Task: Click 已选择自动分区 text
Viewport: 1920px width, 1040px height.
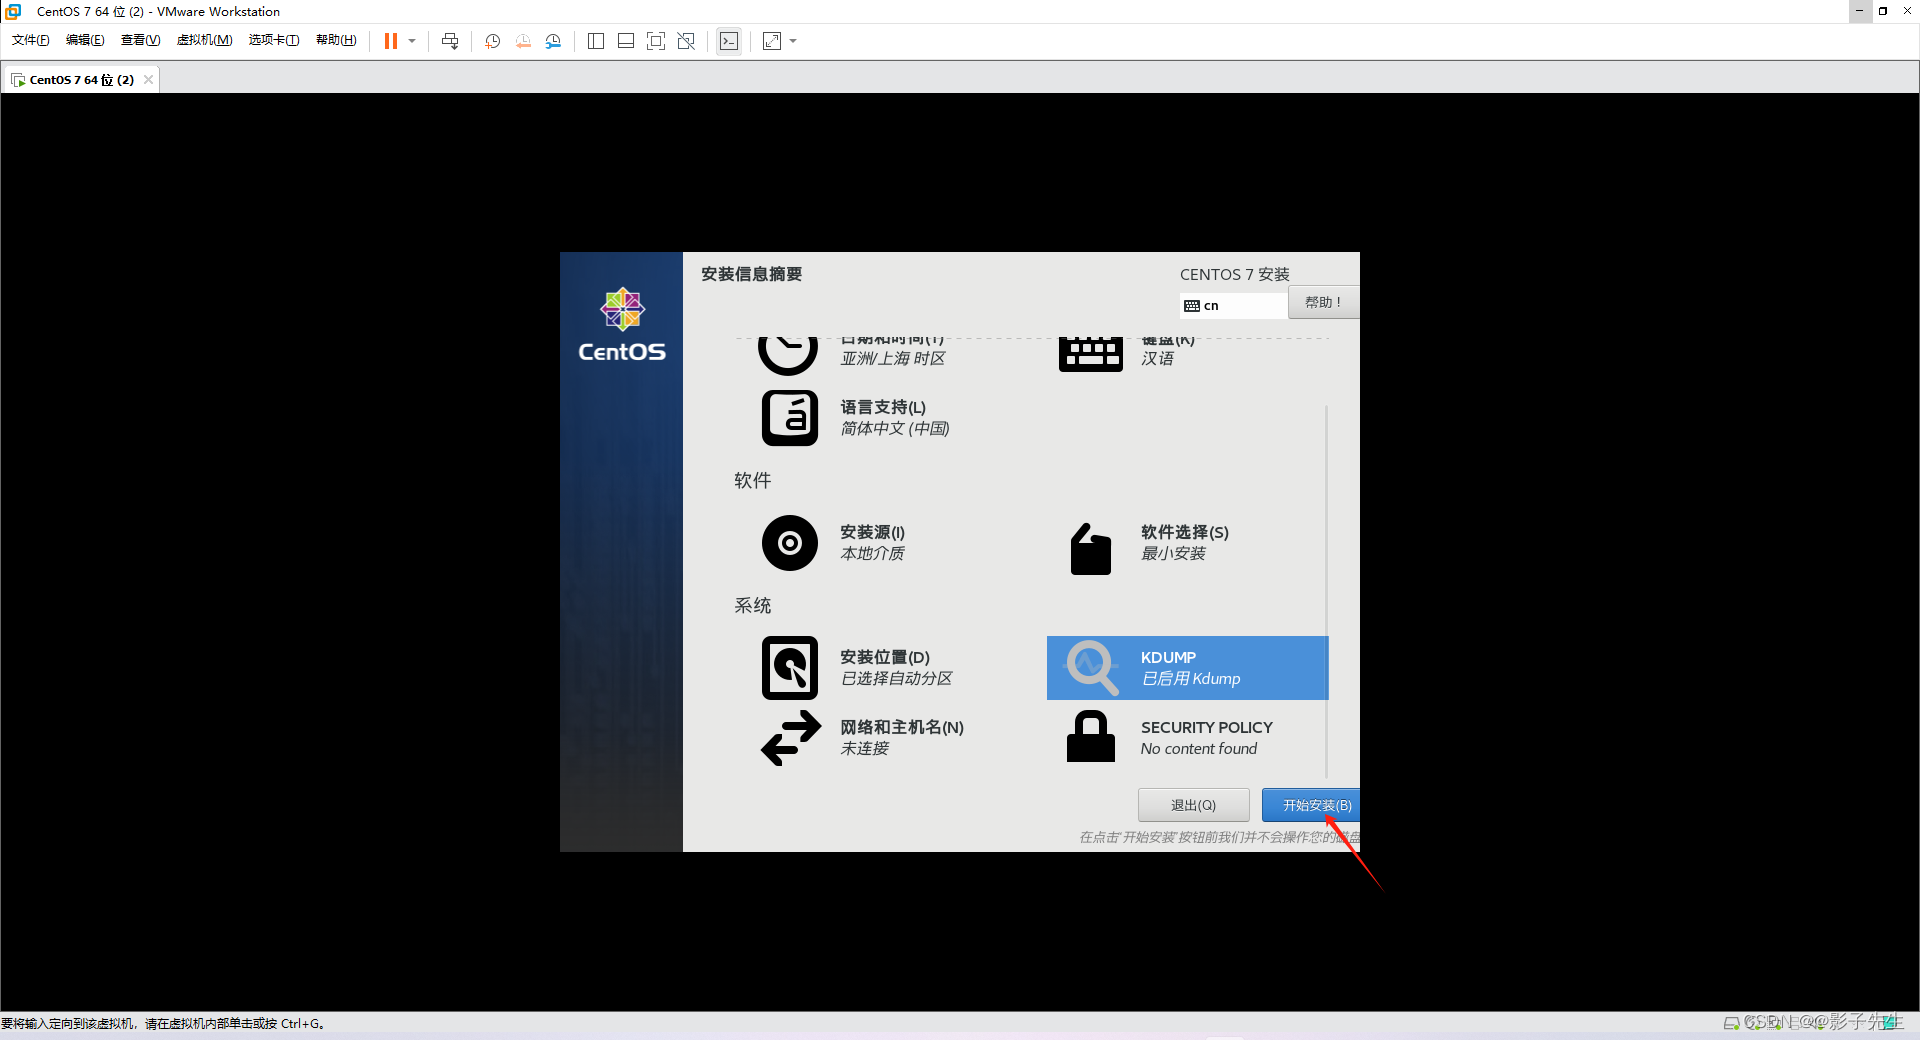Action: (897, 678)
